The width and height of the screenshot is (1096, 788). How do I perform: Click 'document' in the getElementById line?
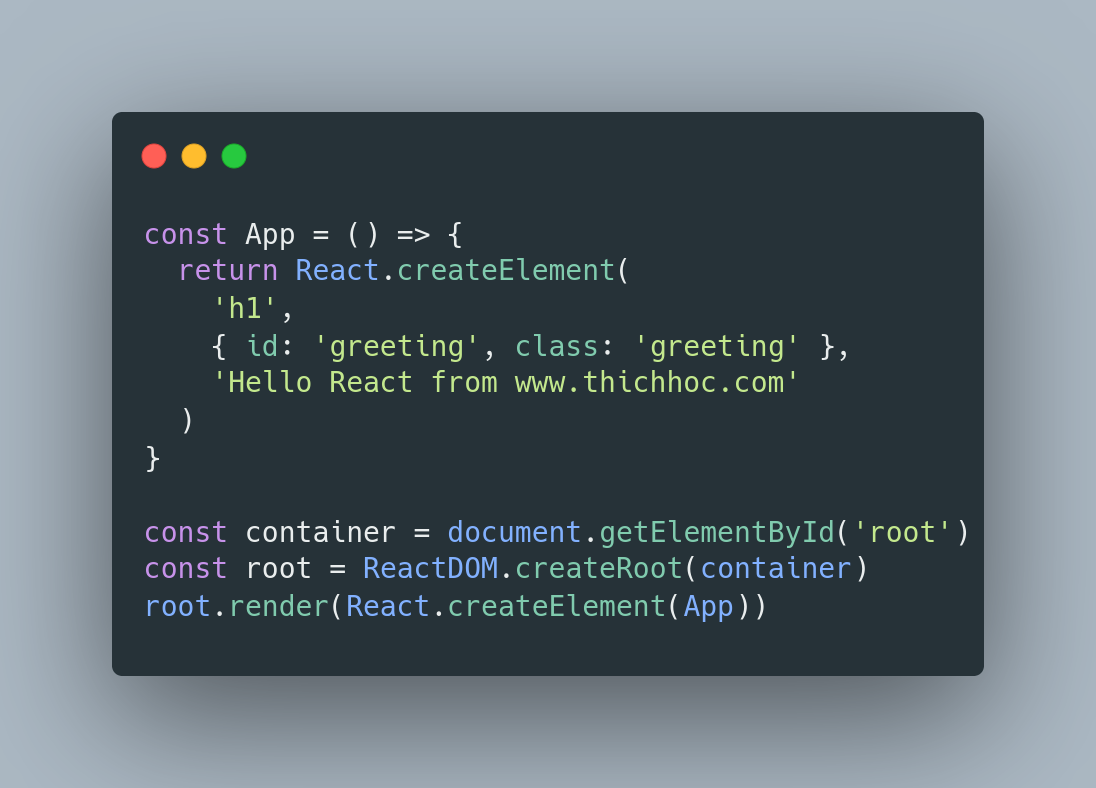[514, 533]
